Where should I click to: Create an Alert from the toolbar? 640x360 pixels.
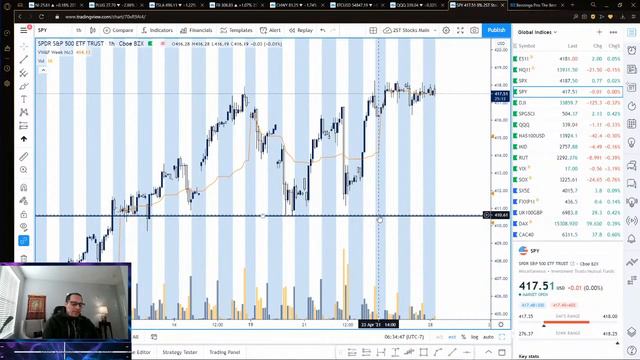pyautogui.click(x=271, y=30)
